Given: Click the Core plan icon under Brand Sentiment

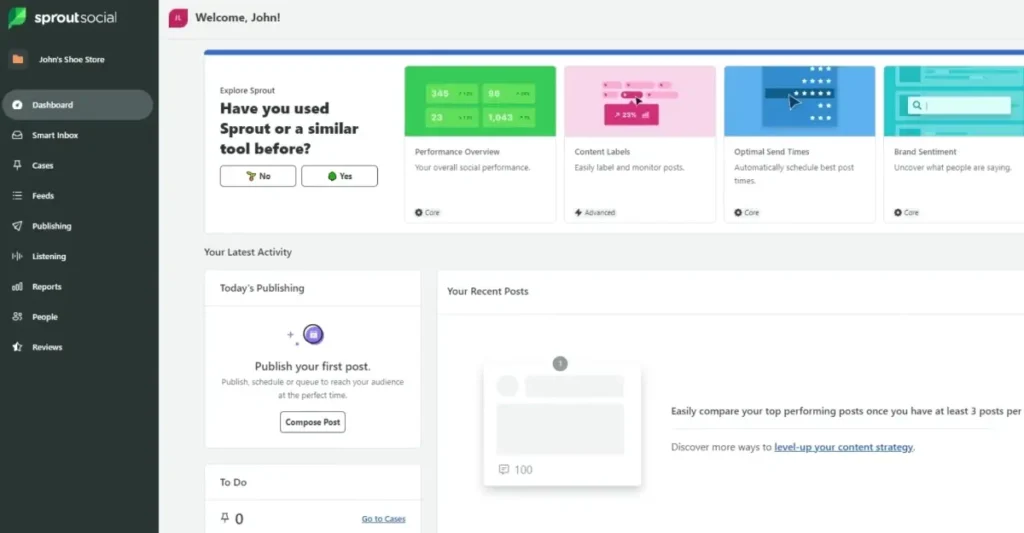Looking at the screenshot, I should (898, 212).
